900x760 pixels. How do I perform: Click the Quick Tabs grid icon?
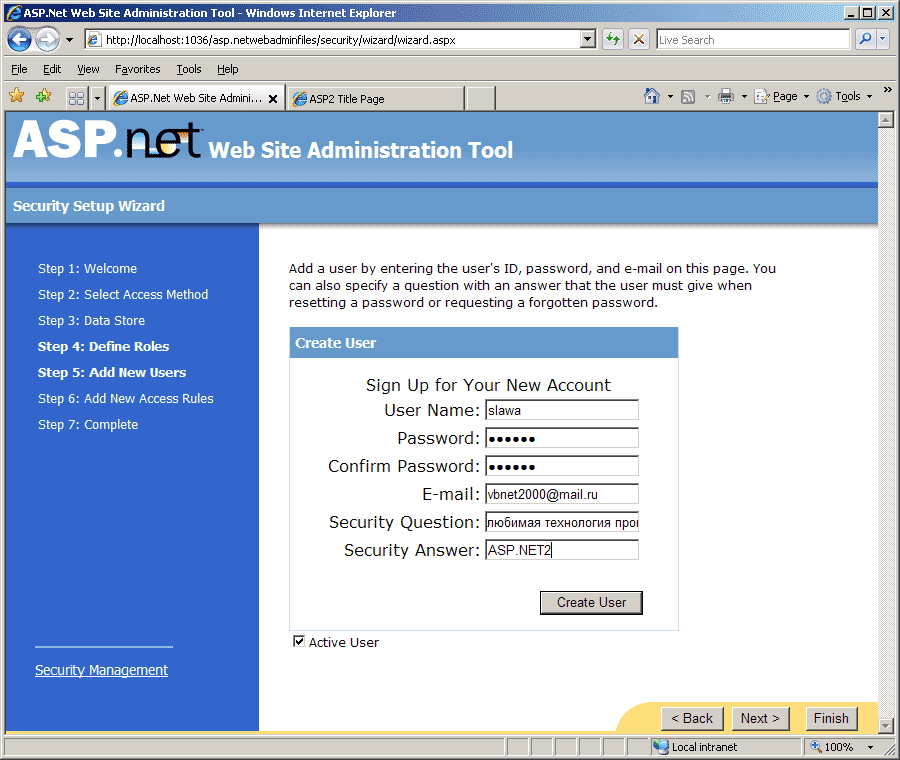[x=76, y=99]
